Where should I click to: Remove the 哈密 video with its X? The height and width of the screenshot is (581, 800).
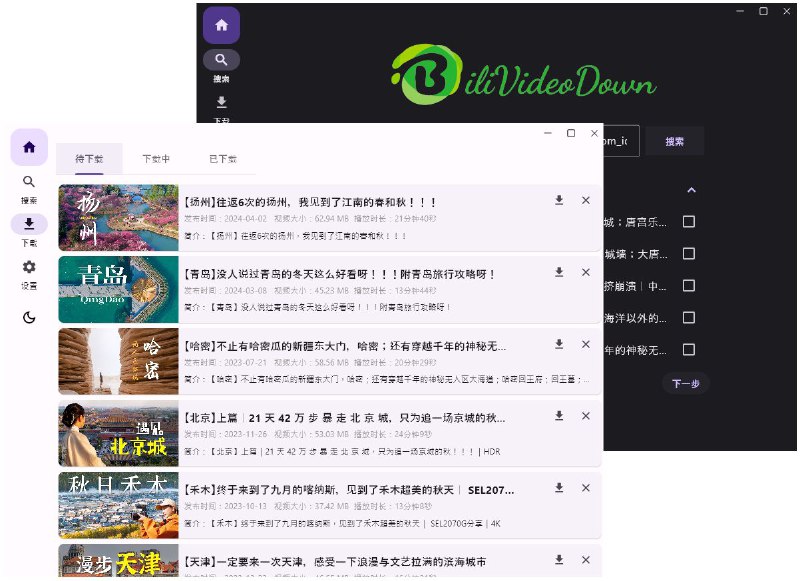(x=585, y=344)
